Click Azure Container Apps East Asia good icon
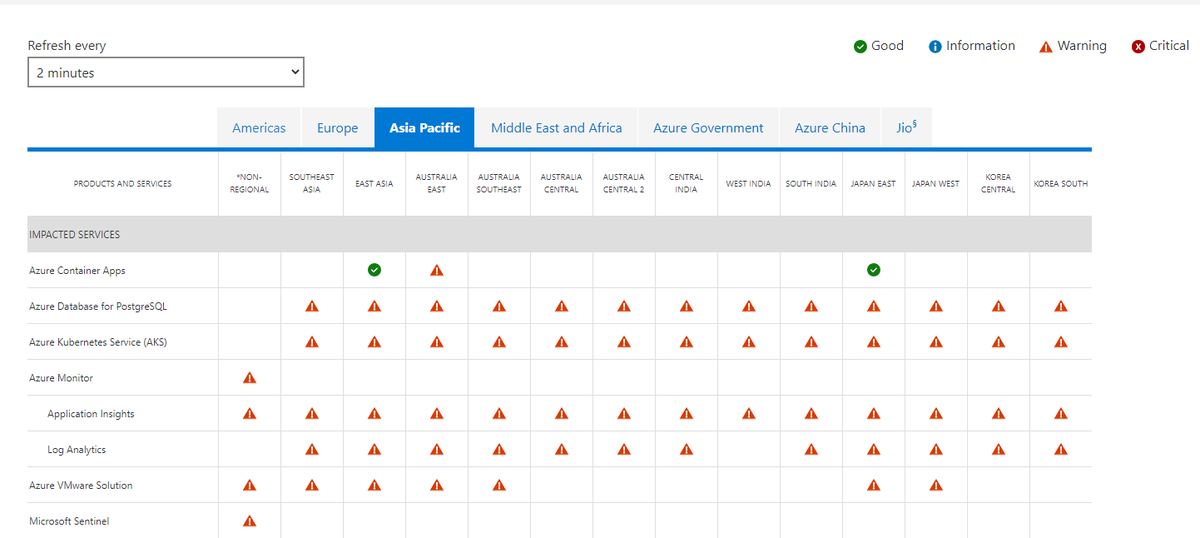This screenshot has width=1200, height=538. click(x=374, y=270)
